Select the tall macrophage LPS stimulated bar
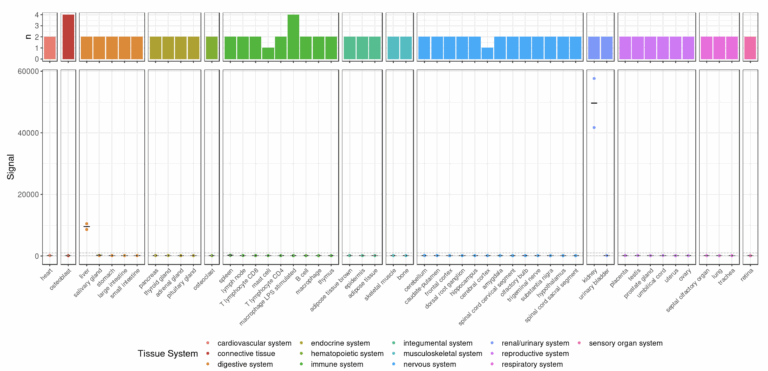Screen dimensions: 768x371 click(x=293, y=37)
